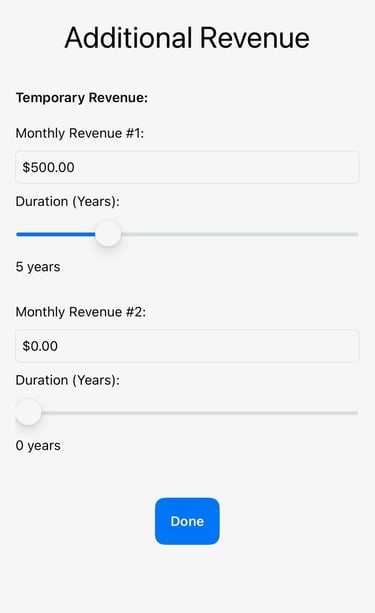
Task: Click the 5 years value text
Action: [x=38, y=267]
